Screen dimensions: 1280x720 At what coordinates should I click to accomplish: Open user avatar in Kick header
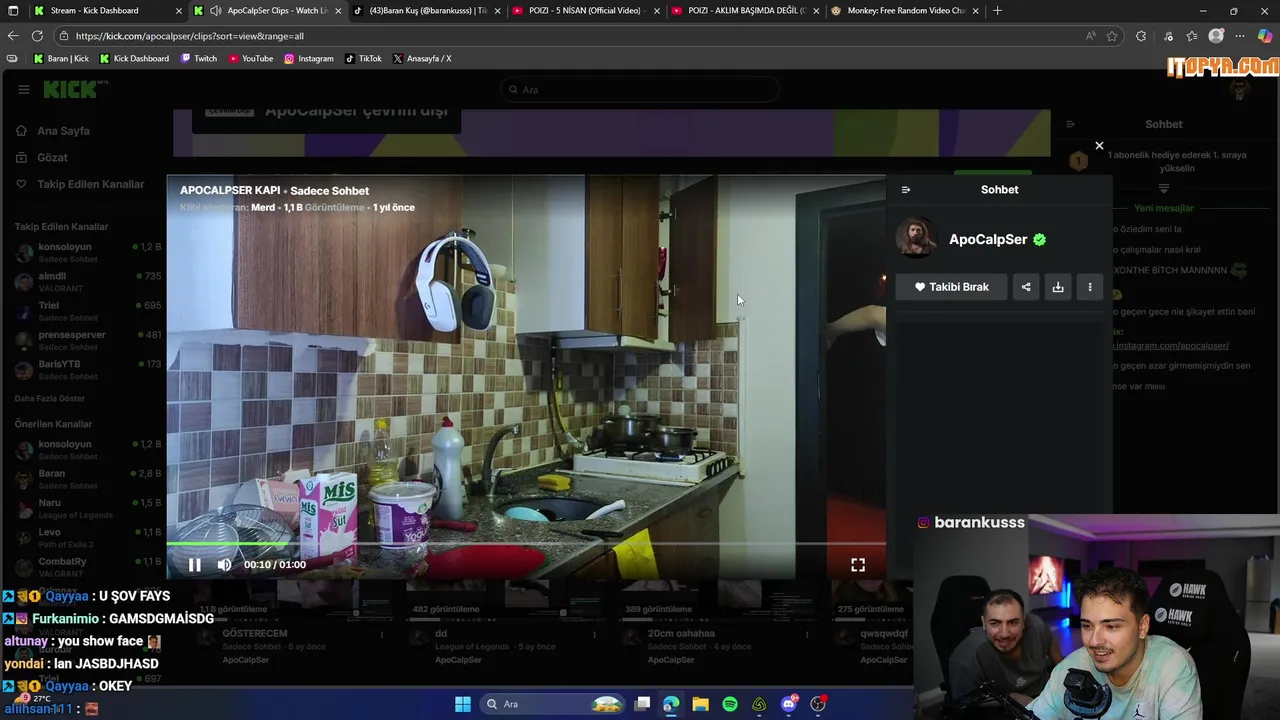(x=1240, y=90)
